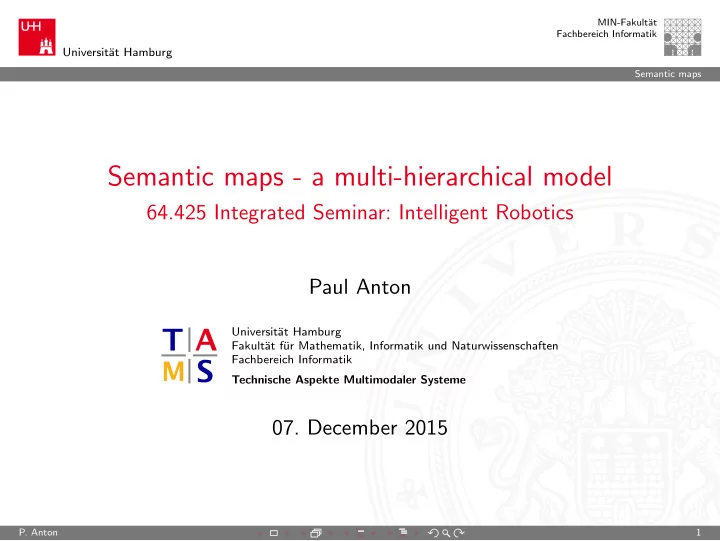Click 'Universität Hamburg' line beside TAMS logo
720x541 pixels.
(287, 332)
